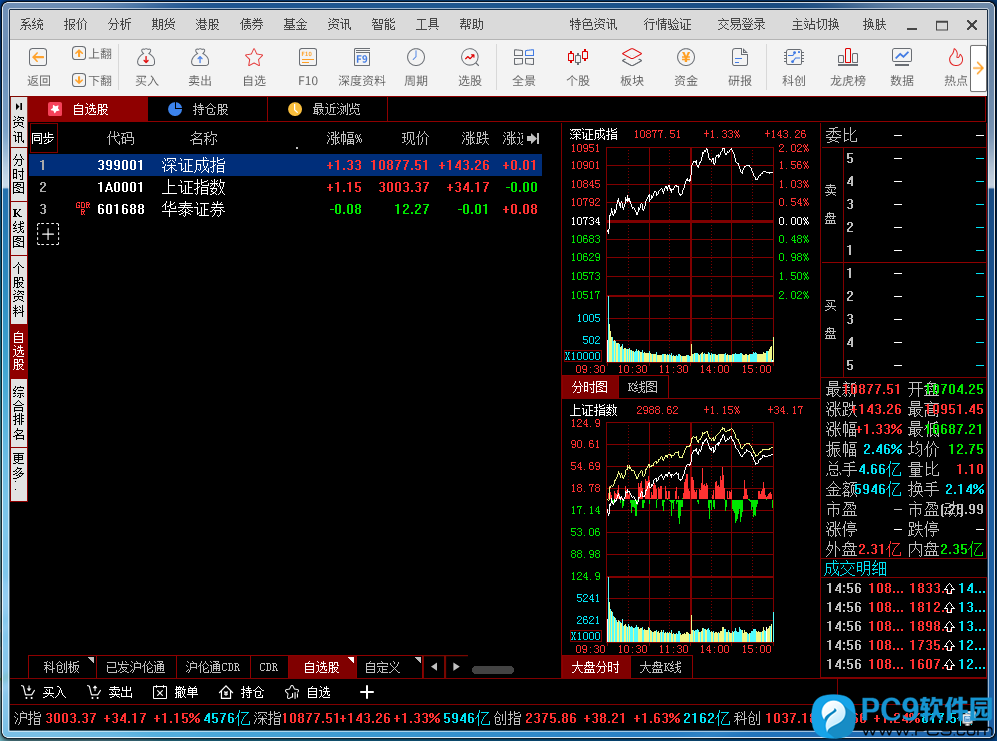997x741 pixels.
Task: Open F10 company info icon
Action: (x=308, y=58)
